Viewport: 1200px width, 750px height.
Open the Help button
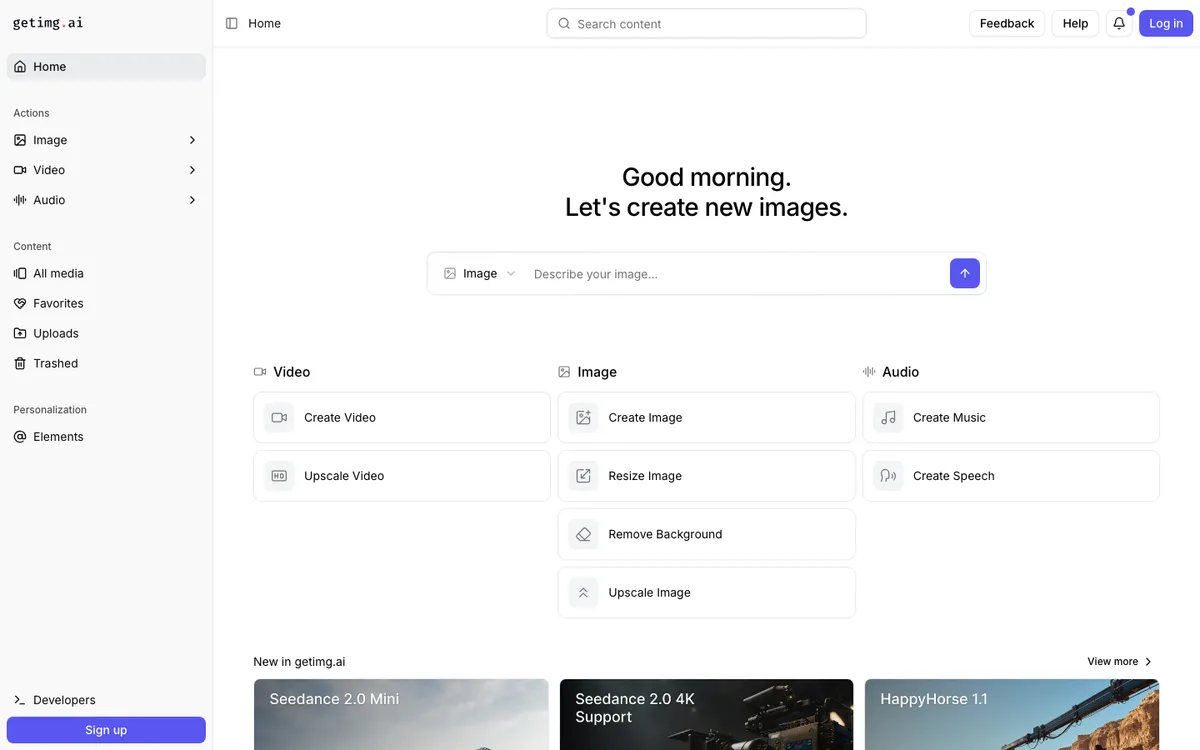pyautogui.click(x=1075, y=23)
